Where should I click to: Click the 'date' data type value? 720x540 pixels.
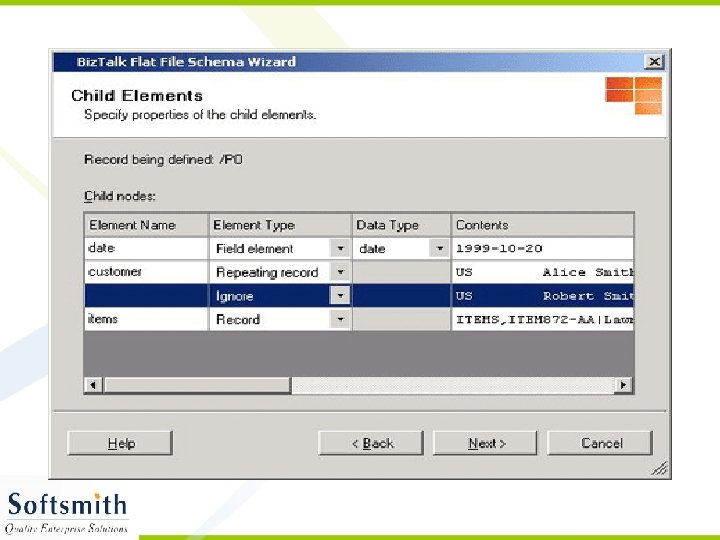(372, 248)
